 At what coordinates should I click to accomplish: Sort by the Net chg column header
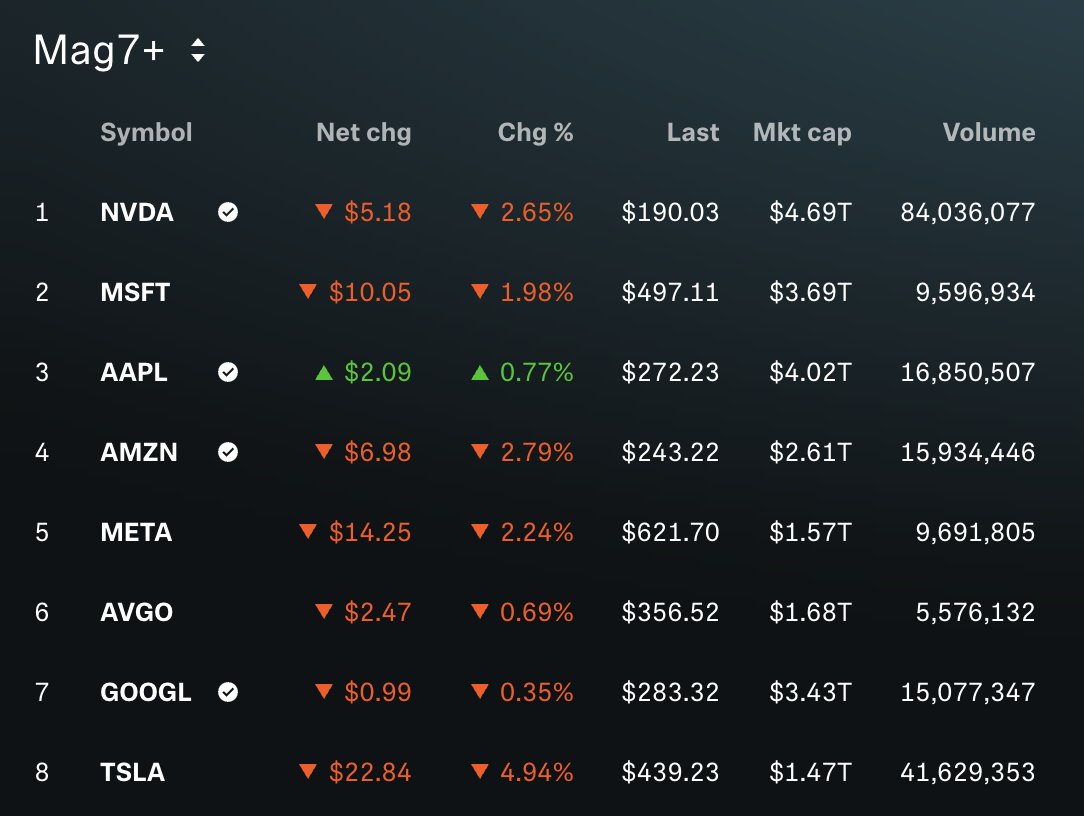coord(364,132)
